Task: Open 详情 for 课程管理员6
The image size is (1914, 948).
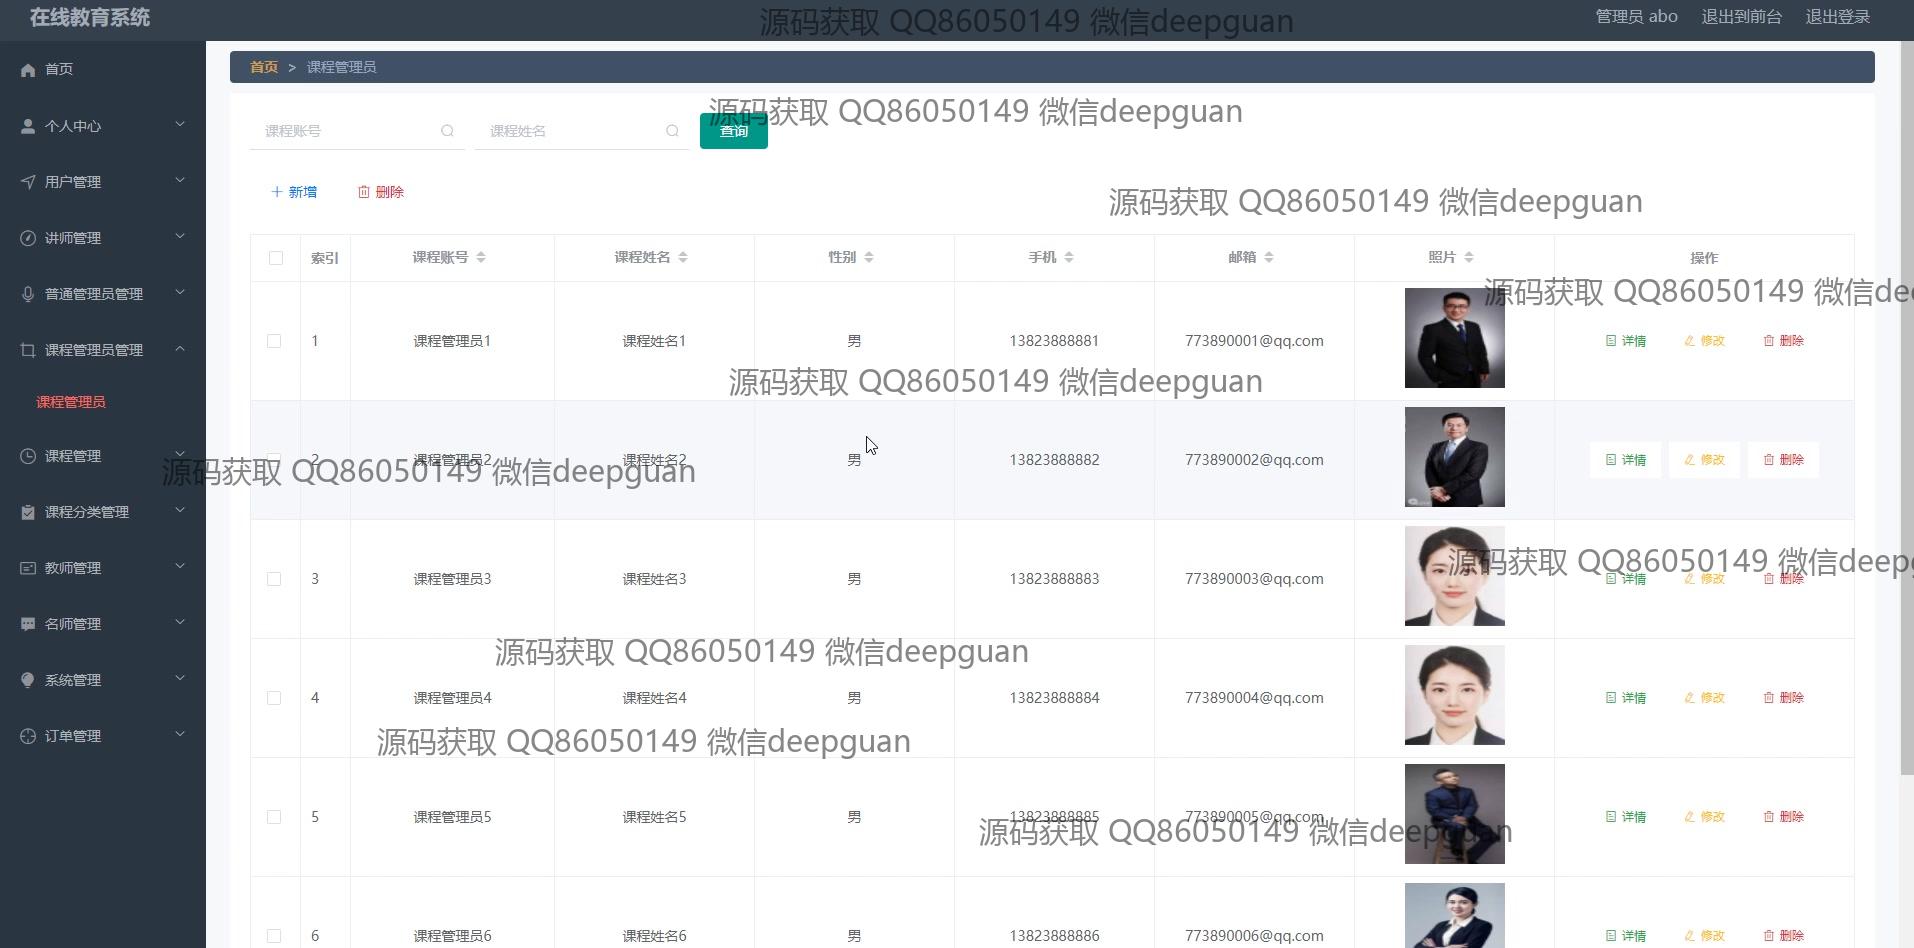Action: (x=1626, y=936)
